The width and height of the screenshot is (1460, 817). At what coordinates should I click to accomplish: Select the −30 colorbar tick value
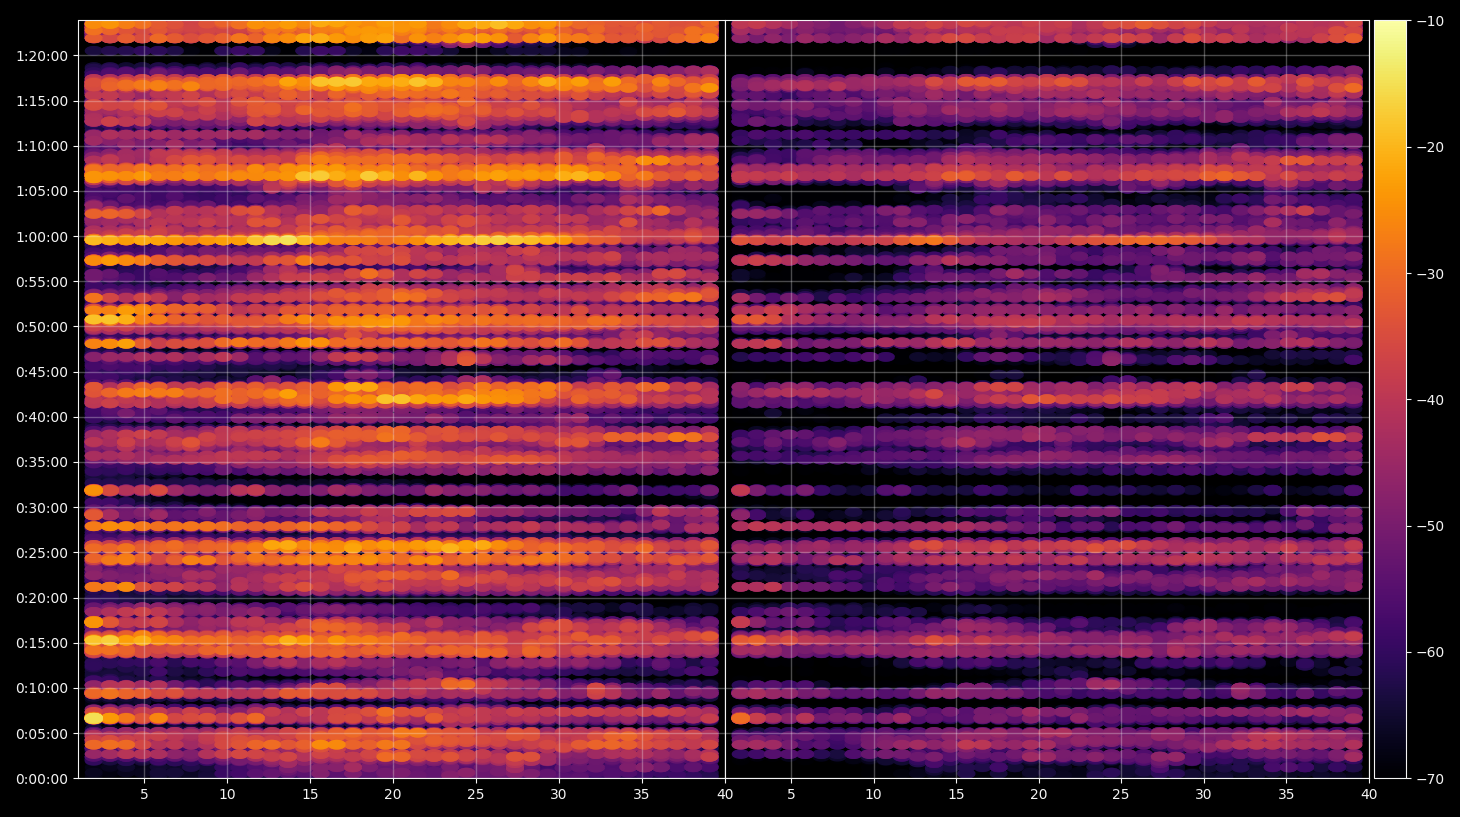(x=1430, y=274)
